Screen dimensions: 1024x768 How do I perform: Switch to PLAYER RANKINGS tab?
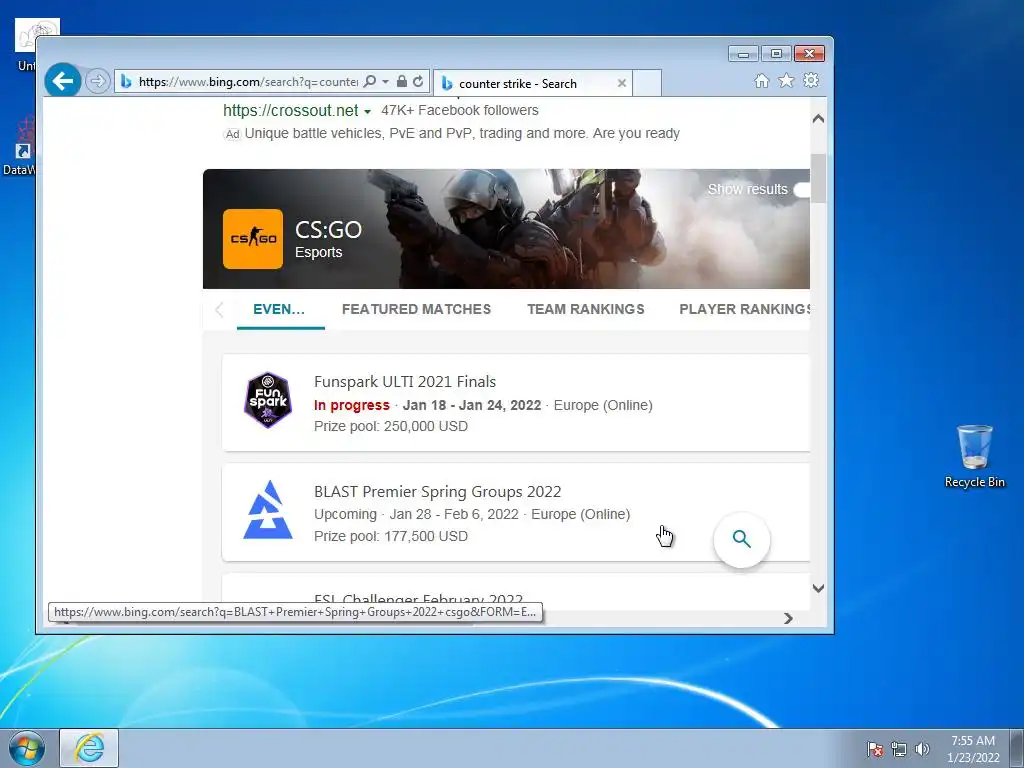(x=744, y=310)
